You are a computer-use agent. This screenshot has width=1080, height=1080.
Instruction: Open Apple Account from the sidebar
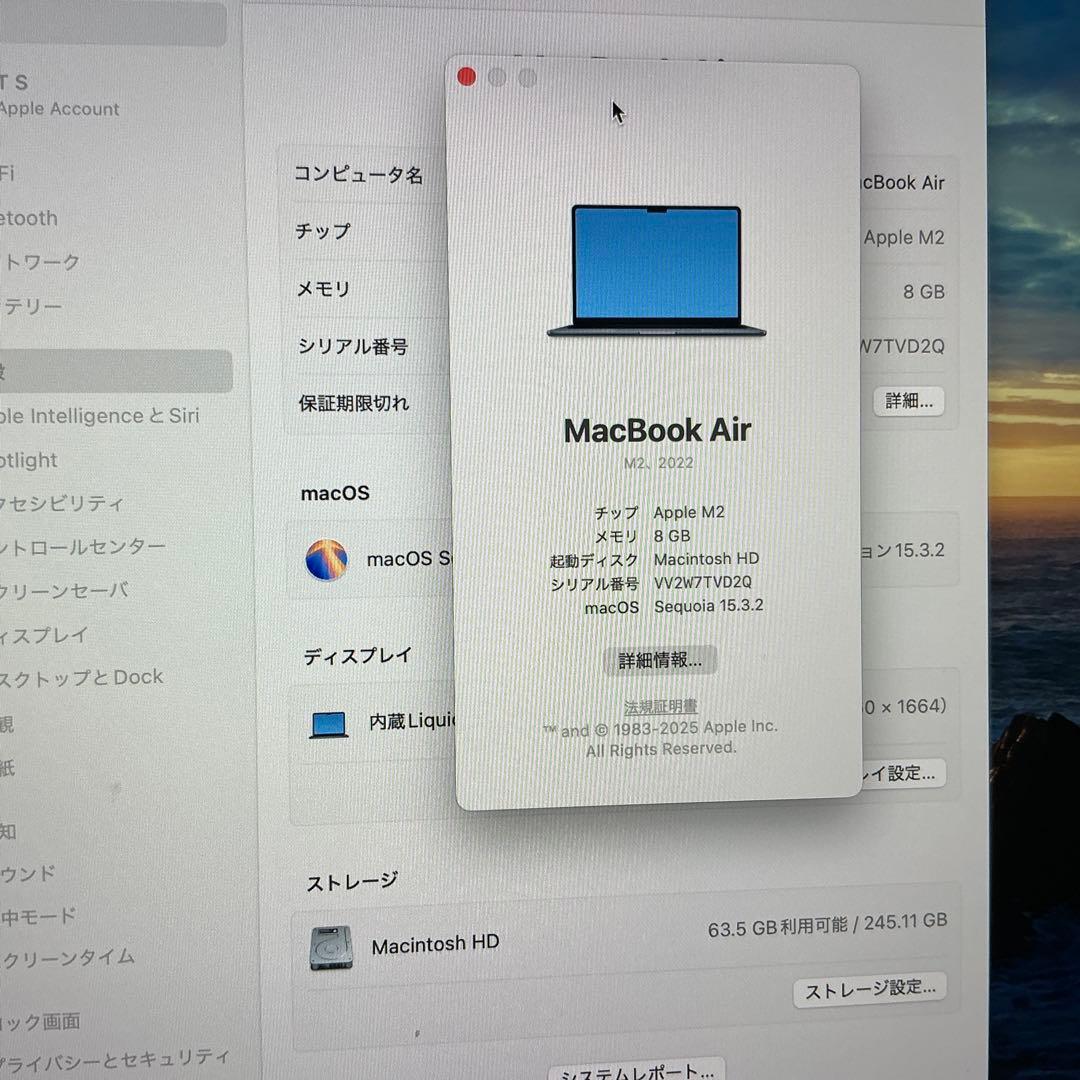pyautogui.click(x=60, y=108)
